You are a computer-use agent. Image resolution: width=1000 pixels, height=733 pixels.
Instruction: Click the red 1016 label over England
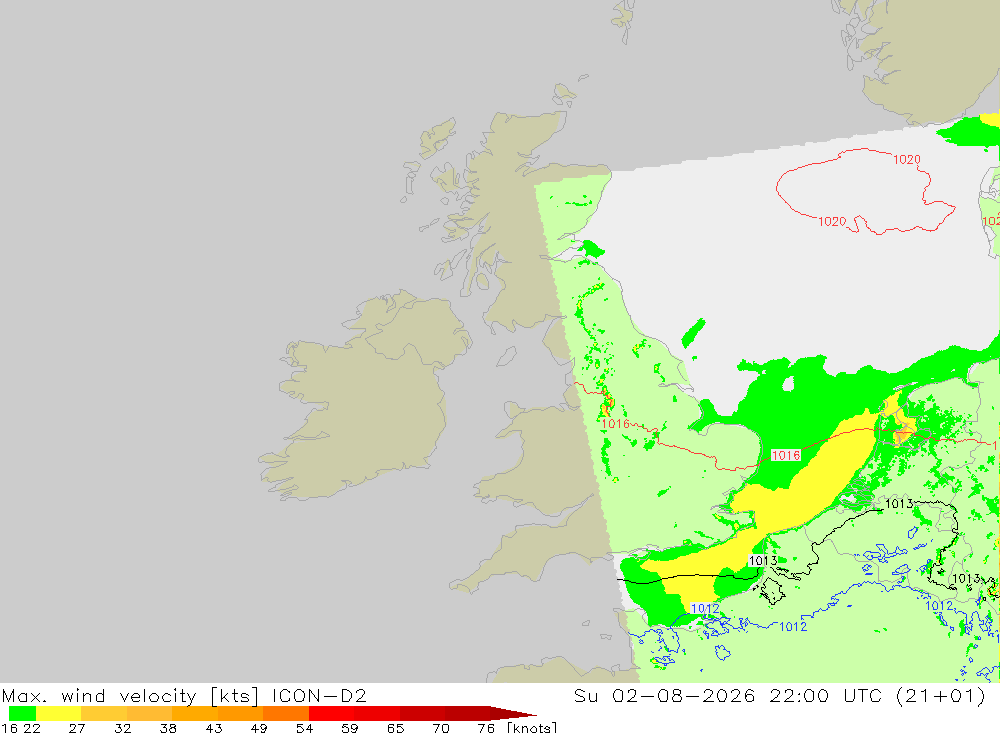pos(615,424)
